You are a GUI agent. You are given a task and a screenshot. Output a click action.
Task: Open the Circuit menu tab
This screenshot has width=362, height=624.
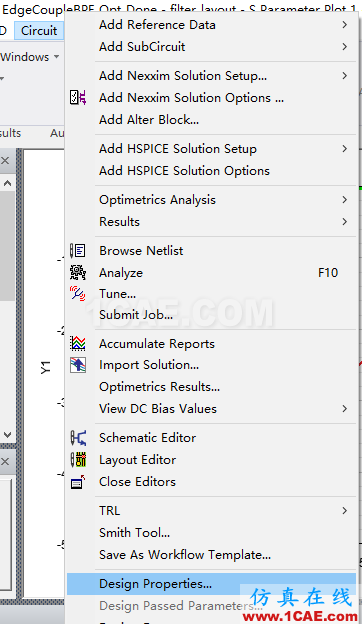(39, 31)
